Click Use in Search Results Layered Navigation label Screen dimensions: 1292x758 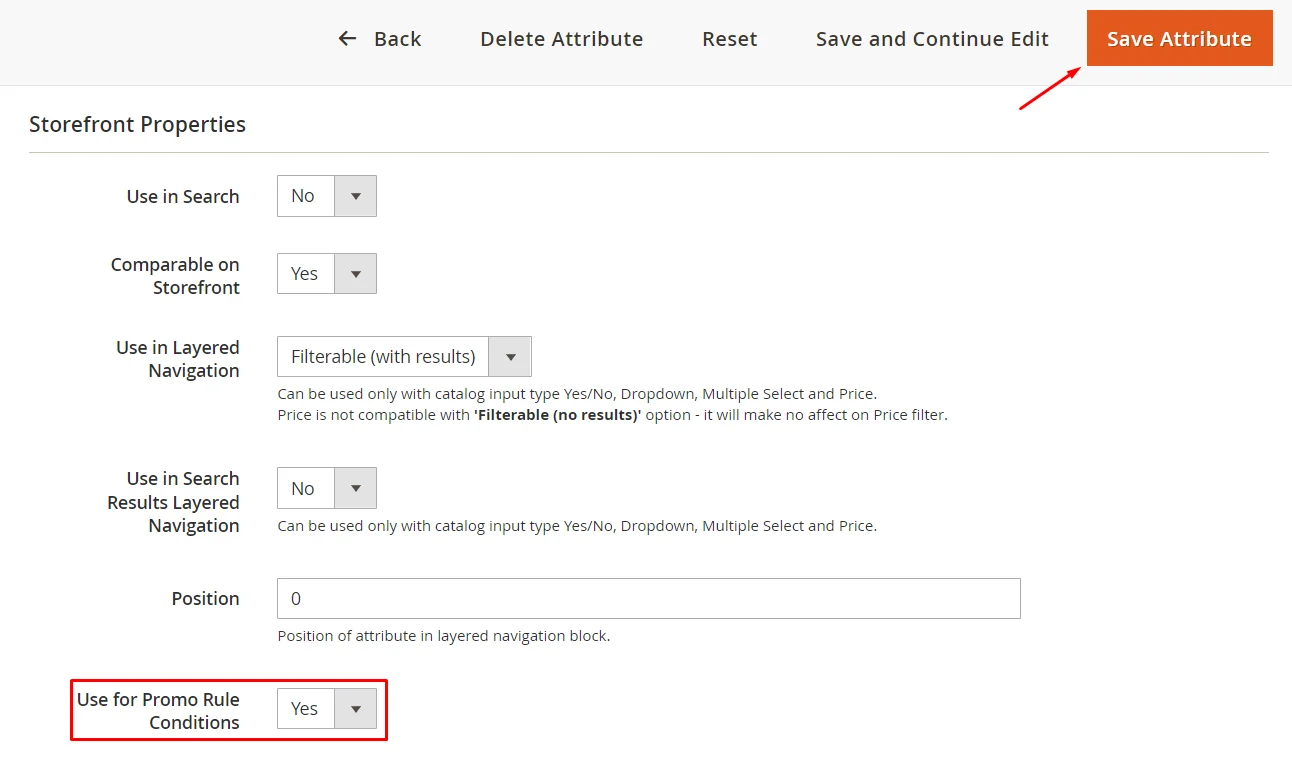point(174,502)
